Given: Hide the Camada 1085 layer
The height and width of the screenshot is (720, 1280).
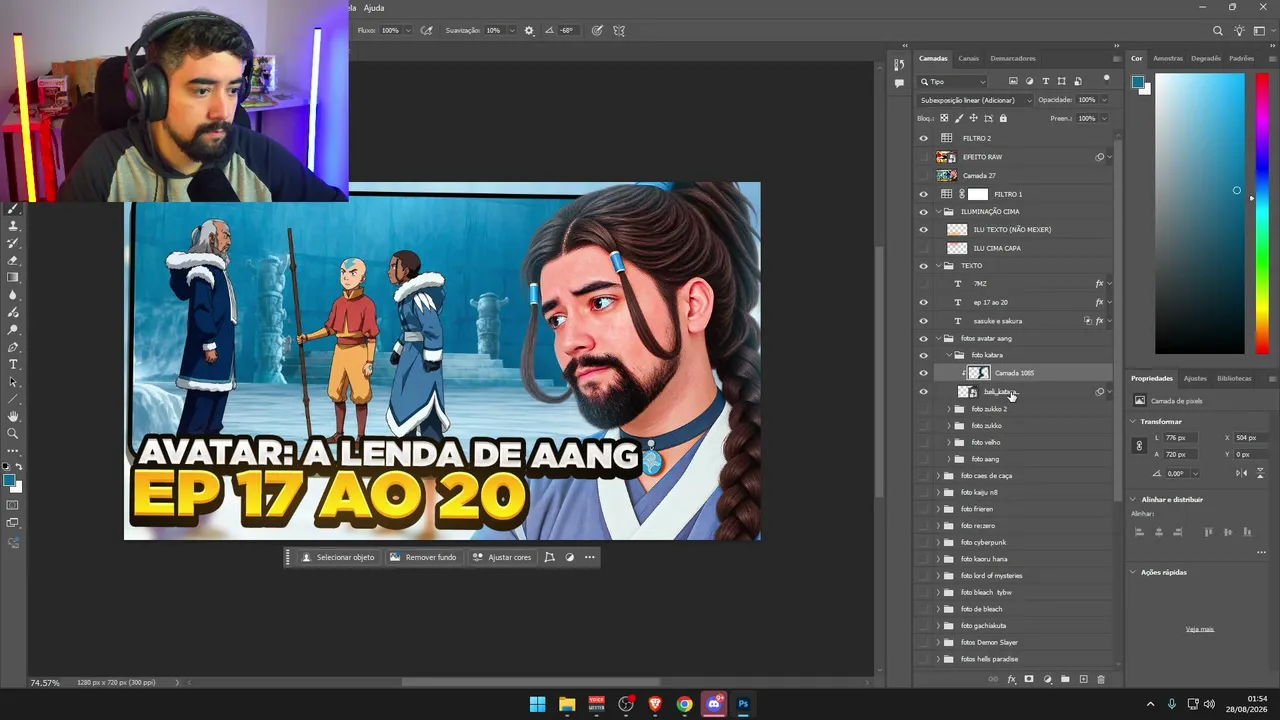Looking at the screenshot, I should [923, 373].
